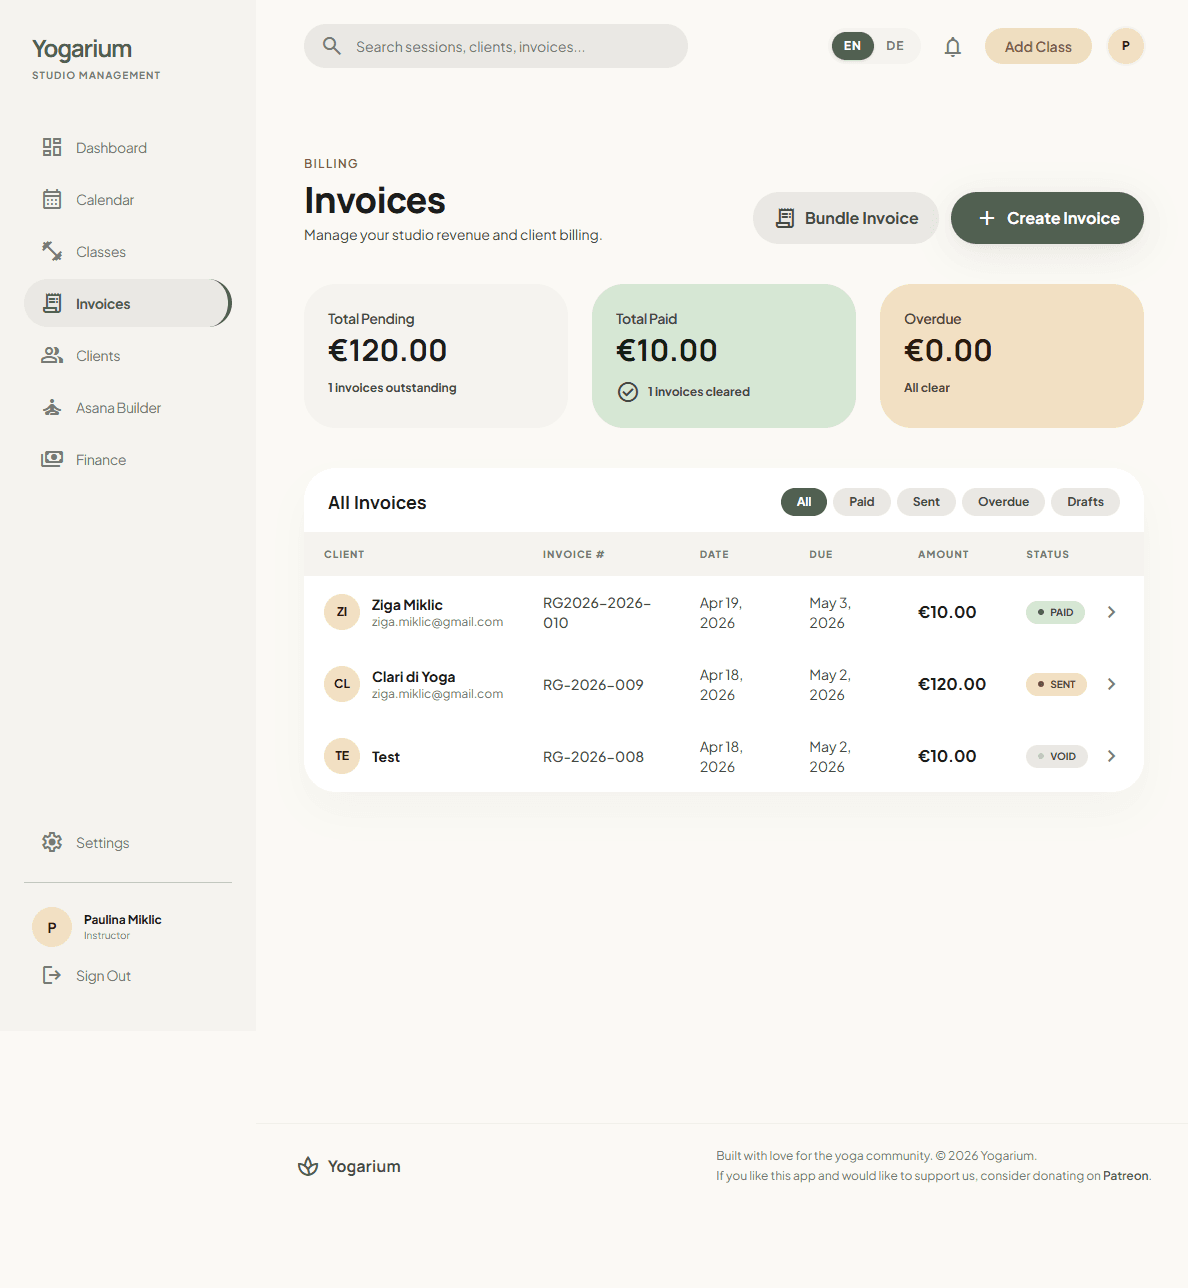Screen dimensions: 1188x1288
Task: Select the Drafts filter pill
Action: pyautogui.click(x=1085, y=502)
